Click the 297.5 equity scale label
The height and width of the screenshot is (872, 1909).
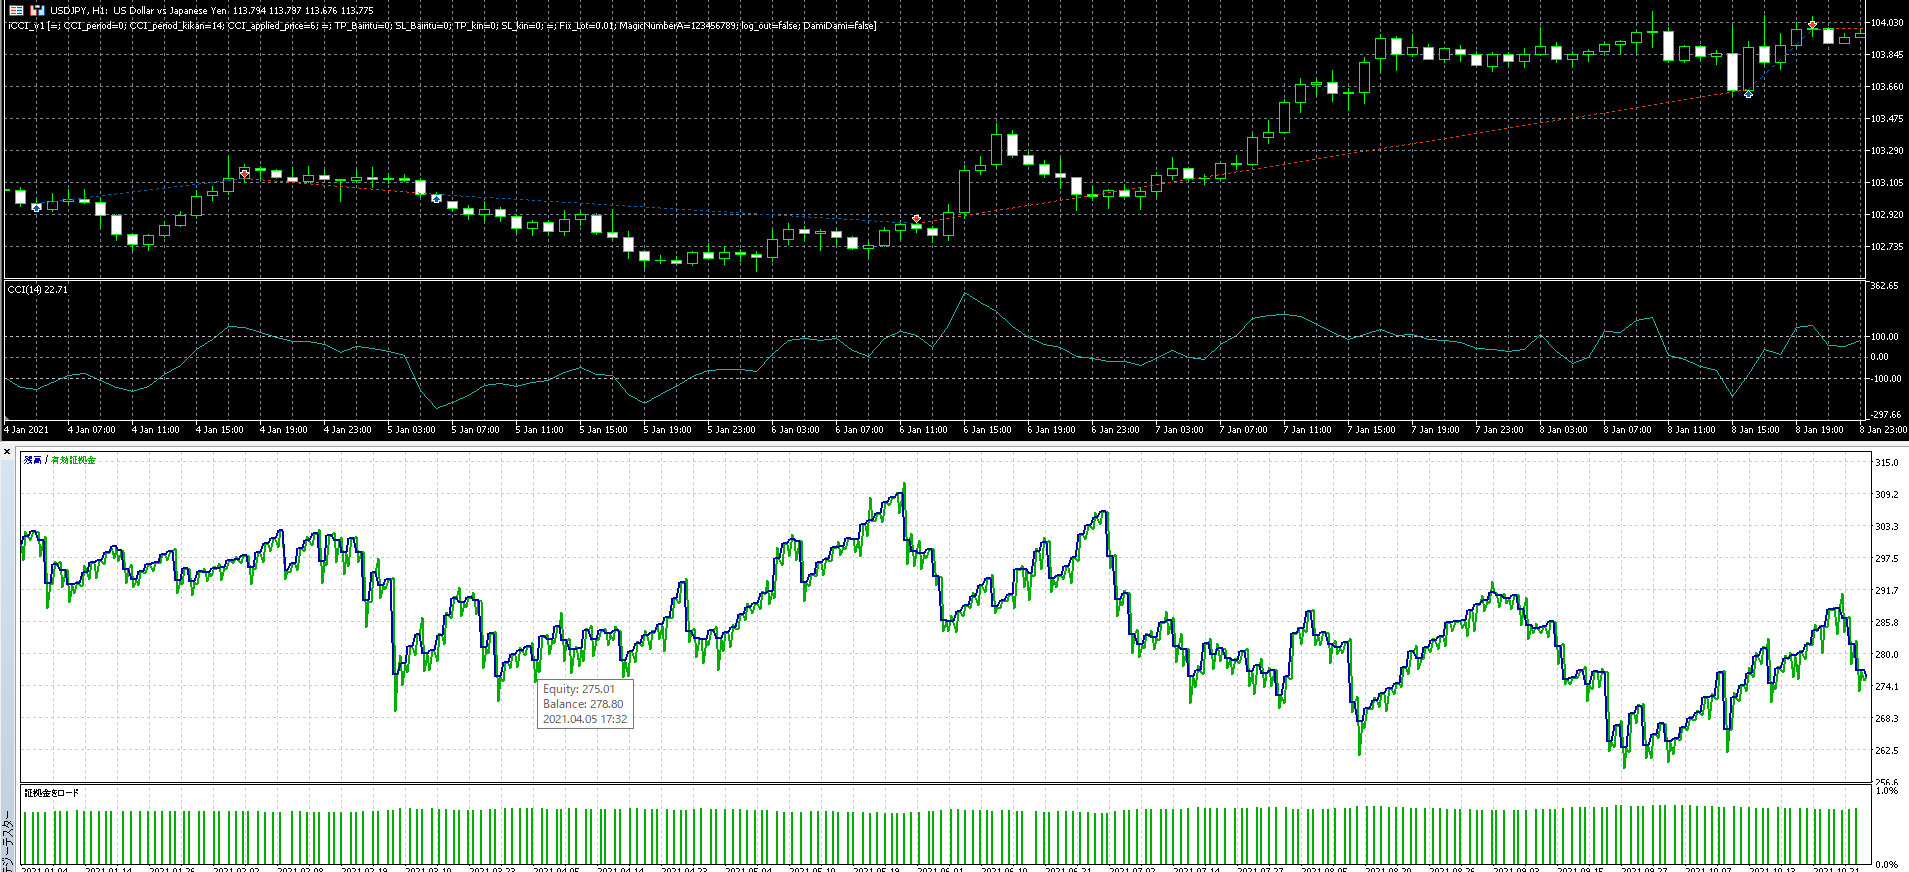(1886, 559)
